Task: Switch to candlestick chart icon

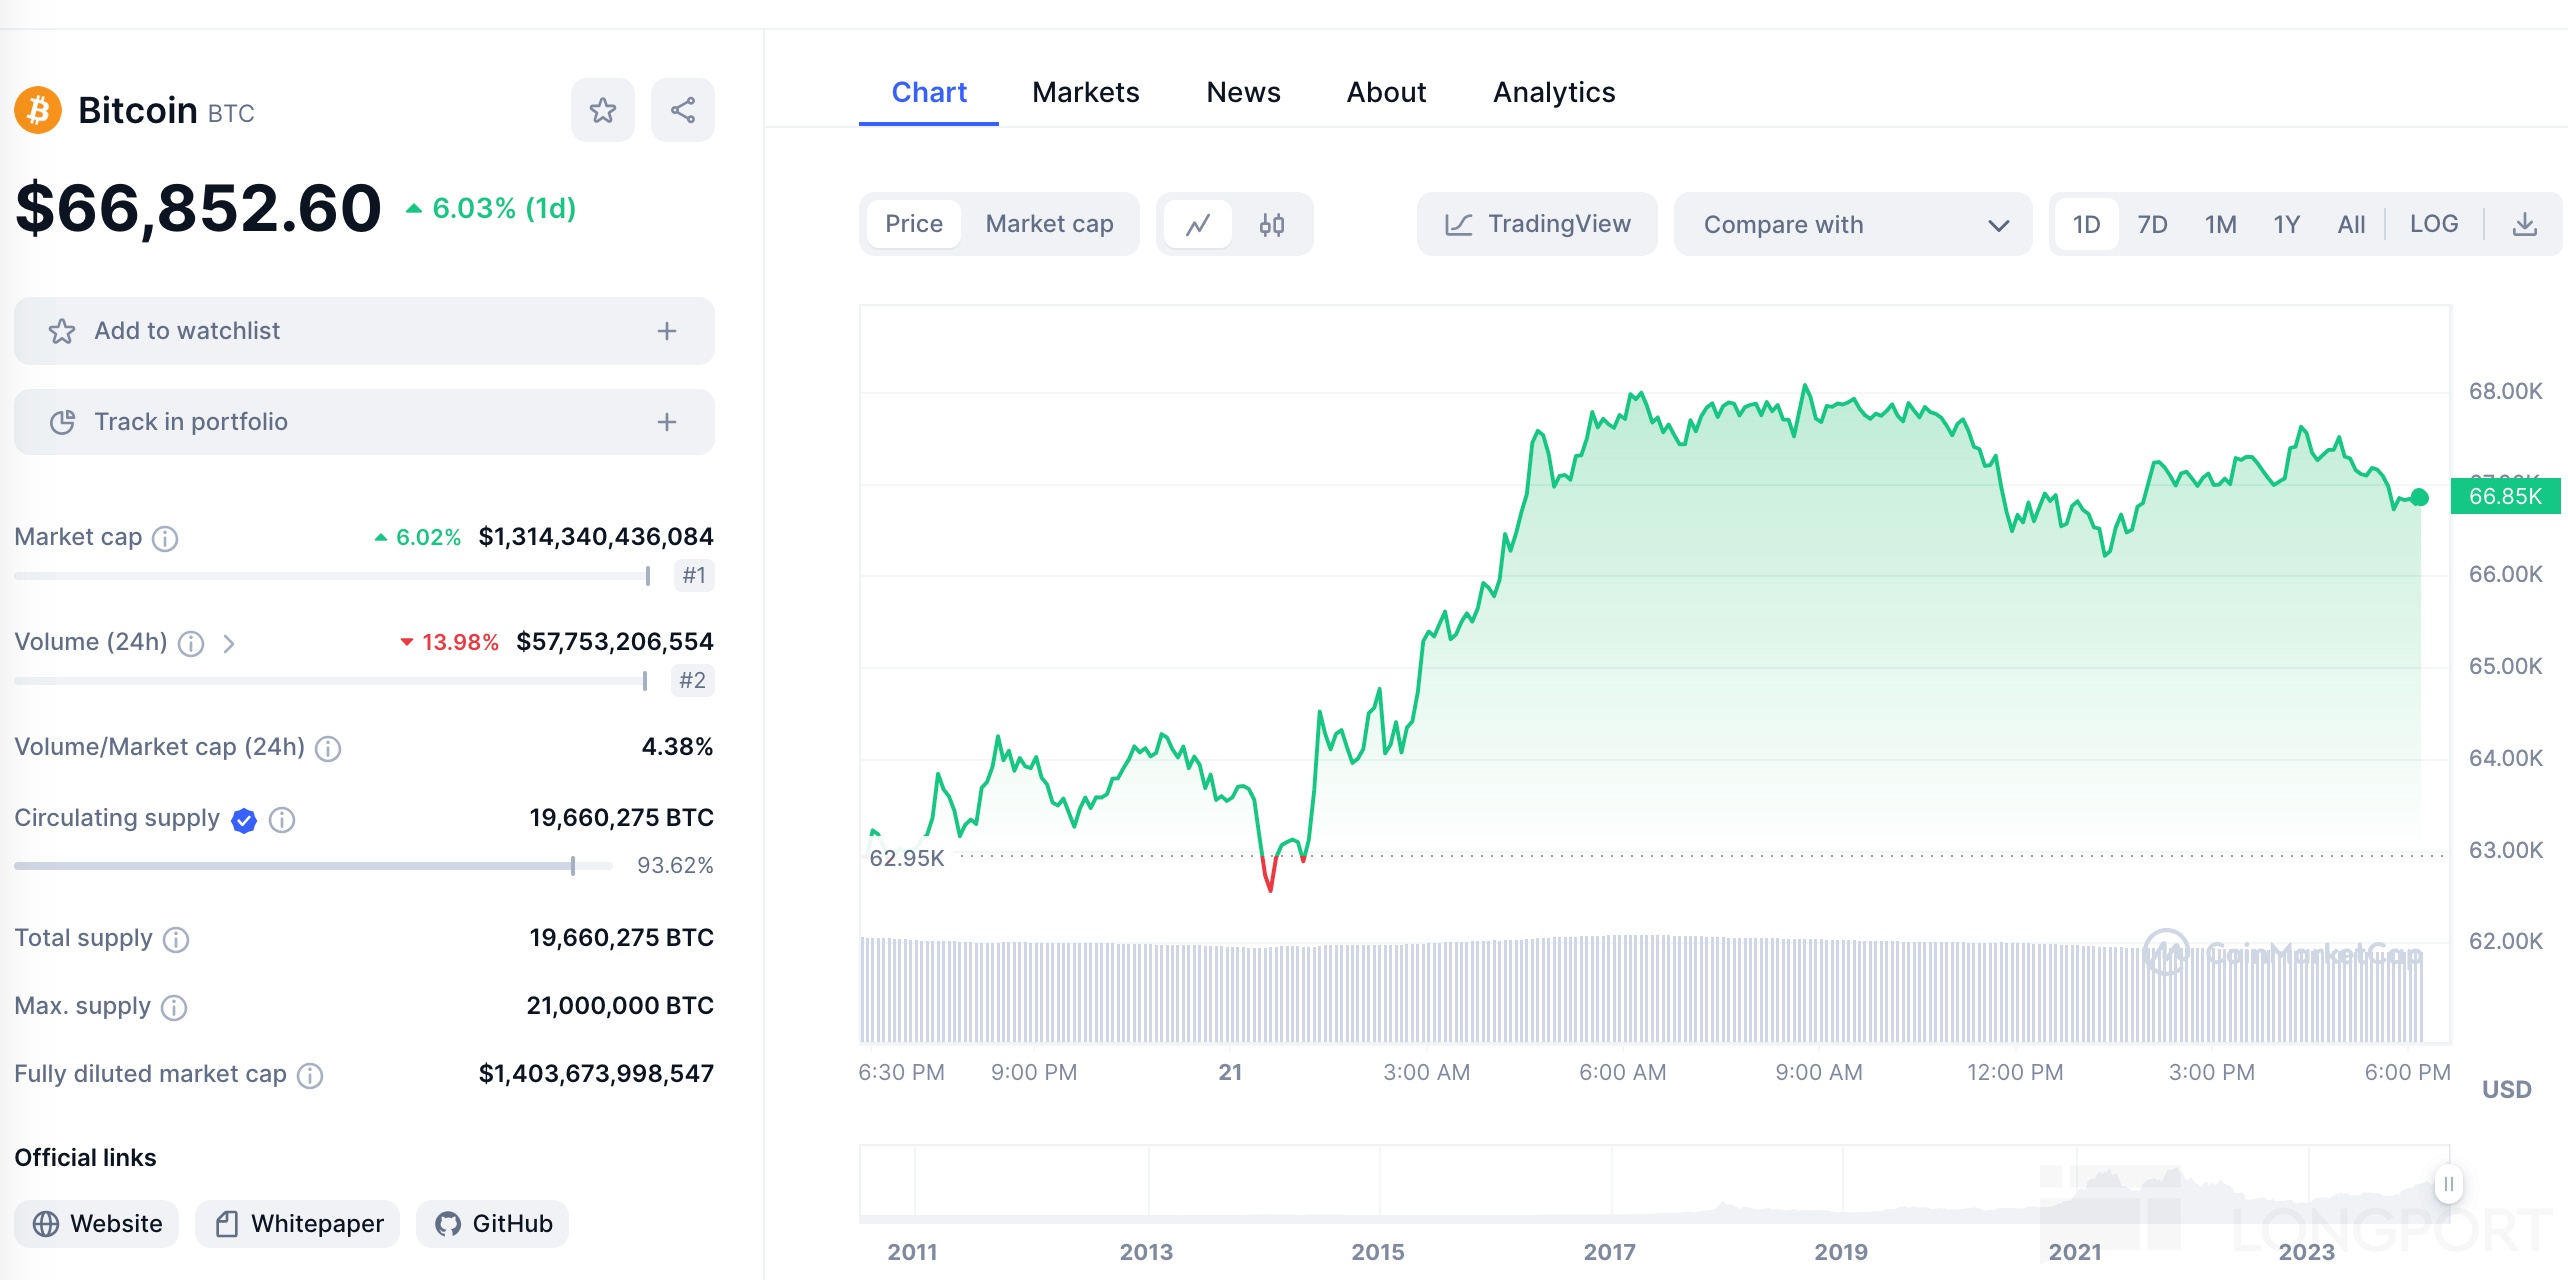Action: [x=1271, y=224]
